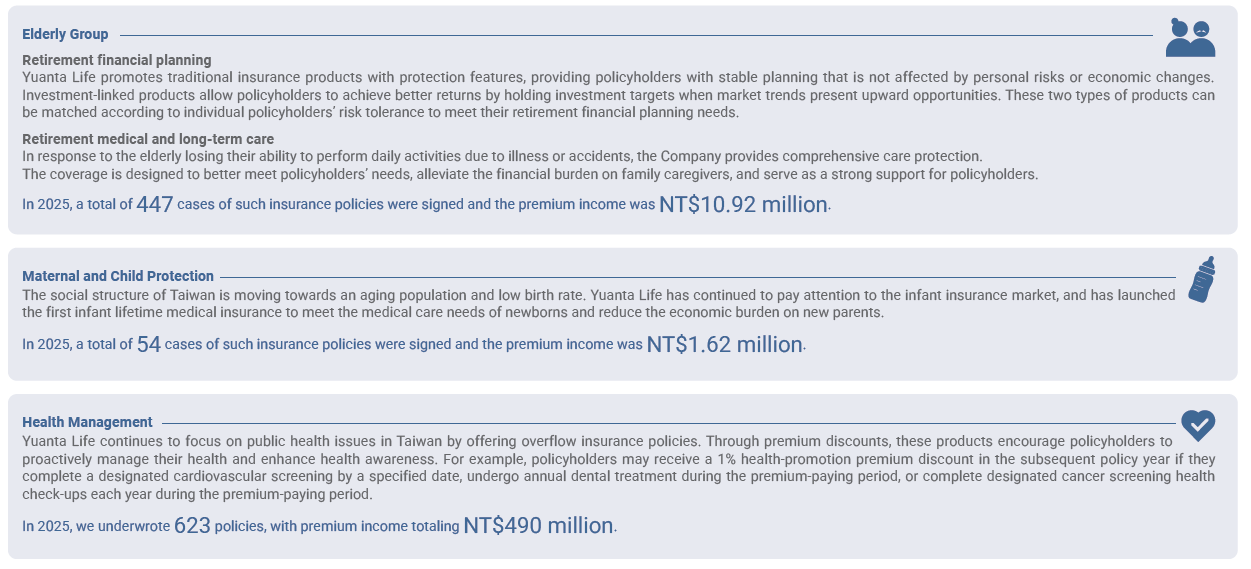This screenshot has width=1251, height=569.
Task: Click the 54 cases number
Action: [149, 344]
